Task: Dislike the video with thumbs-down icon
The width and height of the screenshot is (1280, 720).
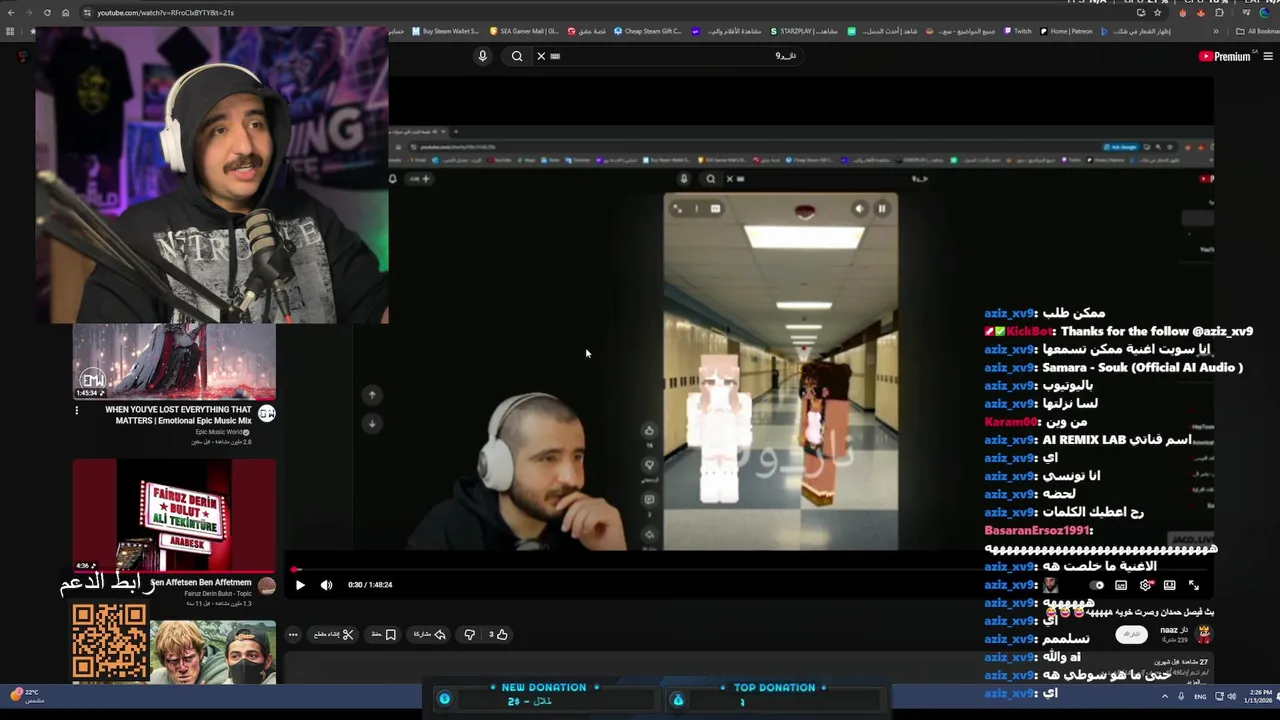Action: [x=470, y=634]
